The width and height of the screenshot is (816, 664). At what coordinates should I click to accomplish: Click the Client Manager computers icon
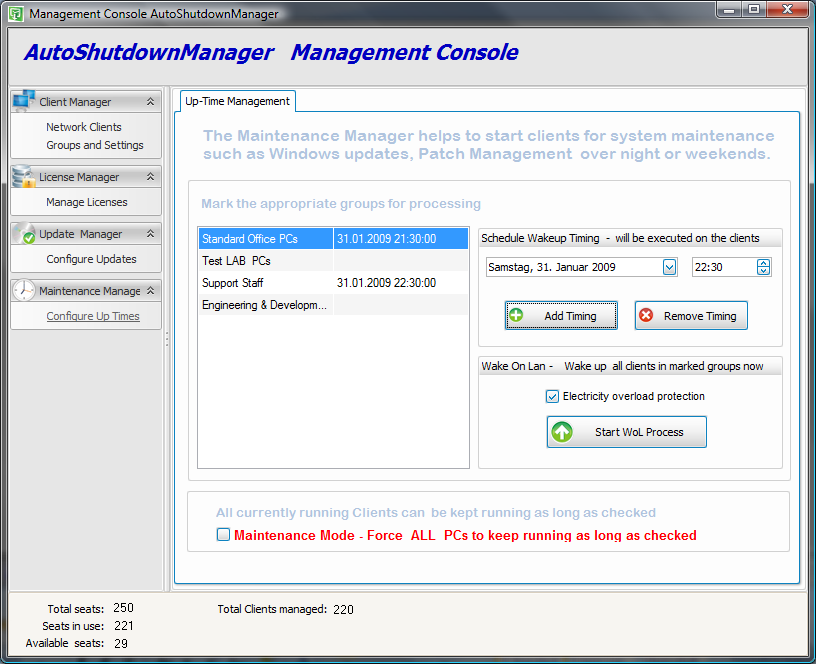click(x=23, y=100)
